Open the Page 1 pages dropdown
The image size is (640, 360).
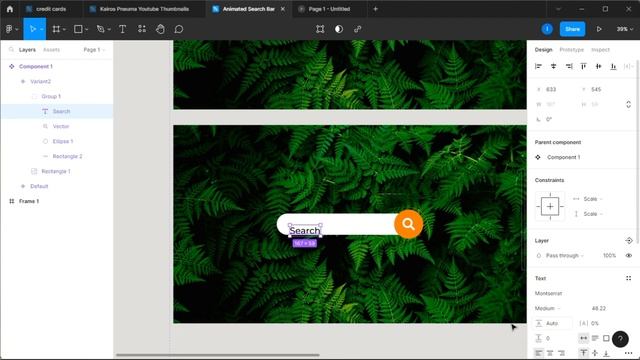point(94,50)
